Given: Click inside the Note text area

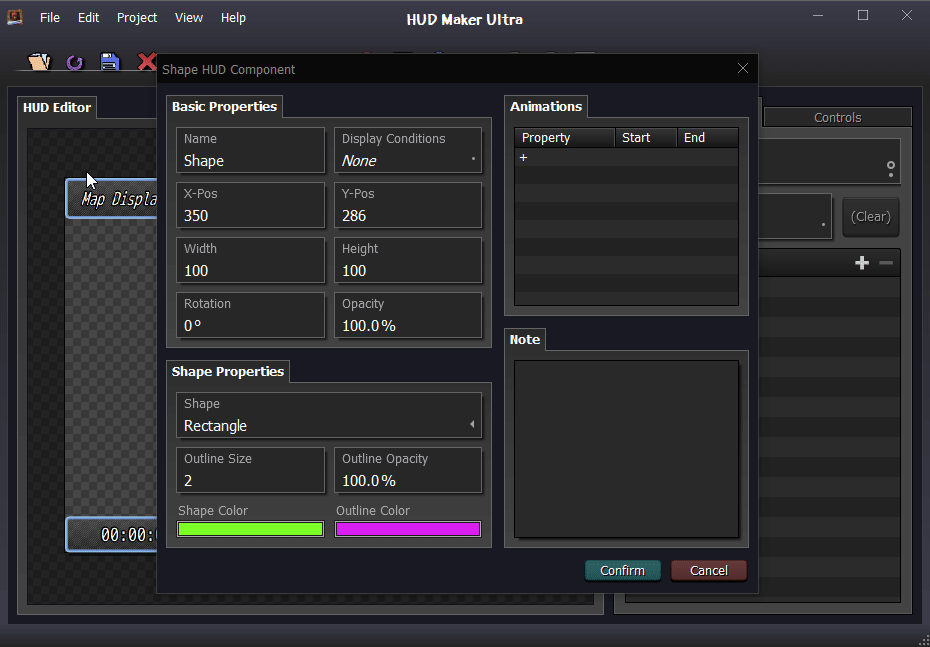Looking at the screenshot, I should click(x=626, y=449).
